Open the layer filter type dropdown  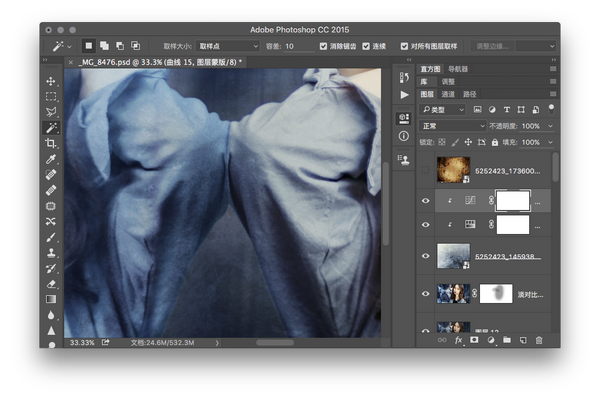click(442, 110)
